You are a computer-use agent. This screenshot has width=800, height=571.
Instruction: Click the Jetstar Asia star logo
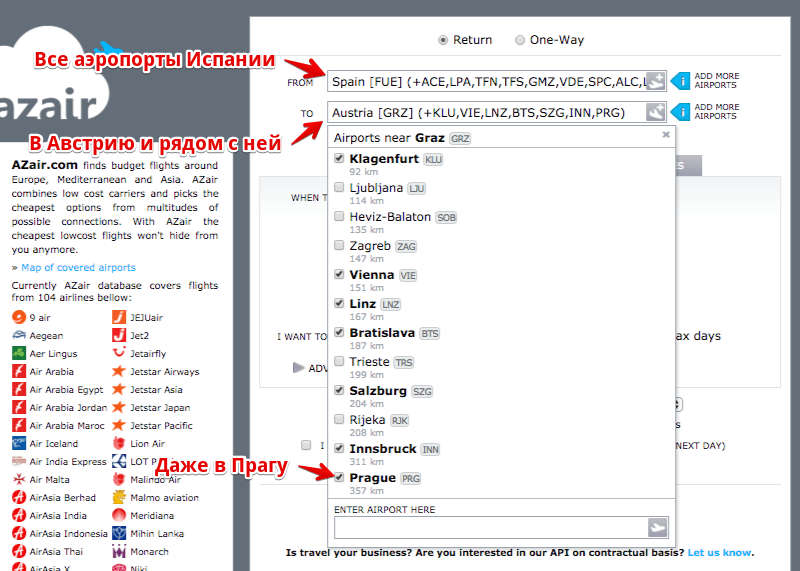click(x=119, y=389)
